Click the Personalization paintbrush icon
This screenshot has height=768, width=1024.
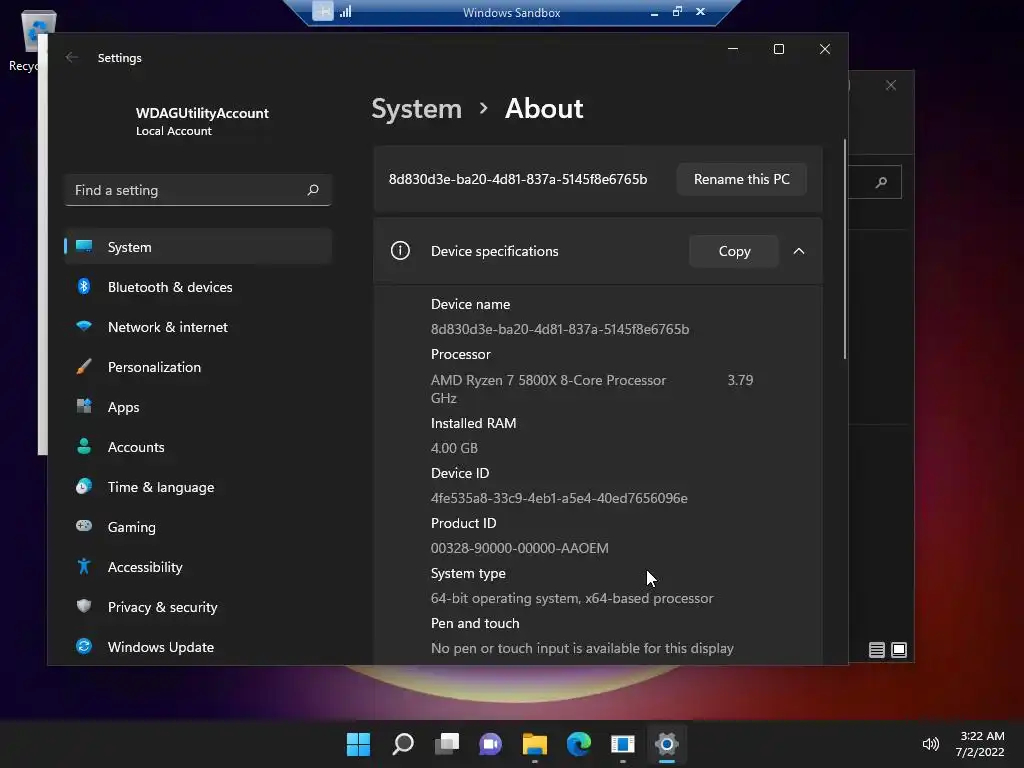[84, 366]
